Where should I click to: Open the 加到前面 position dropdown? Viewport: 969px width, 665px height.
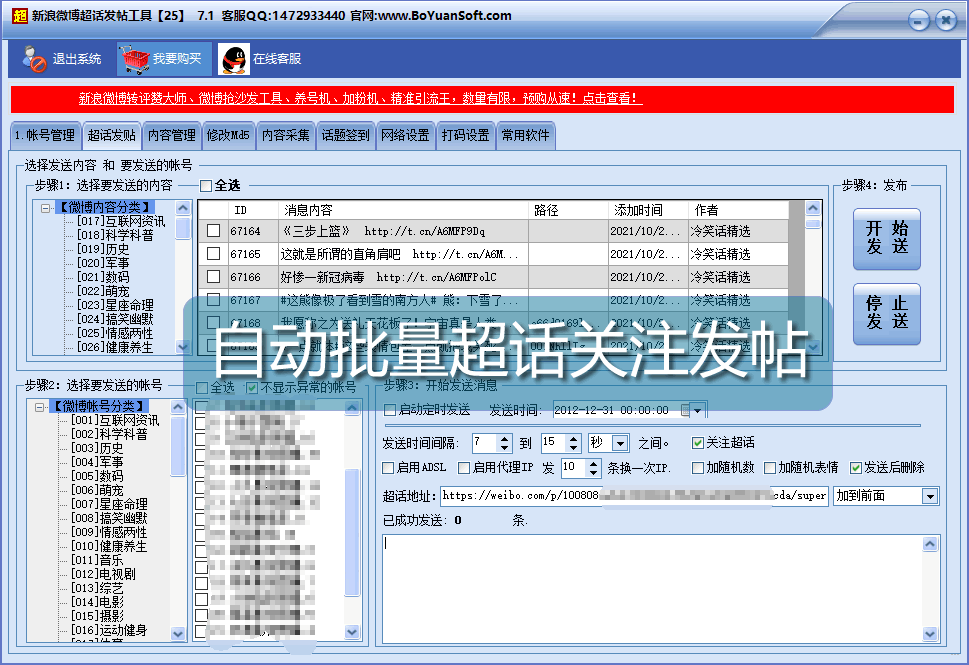(929, 496)
